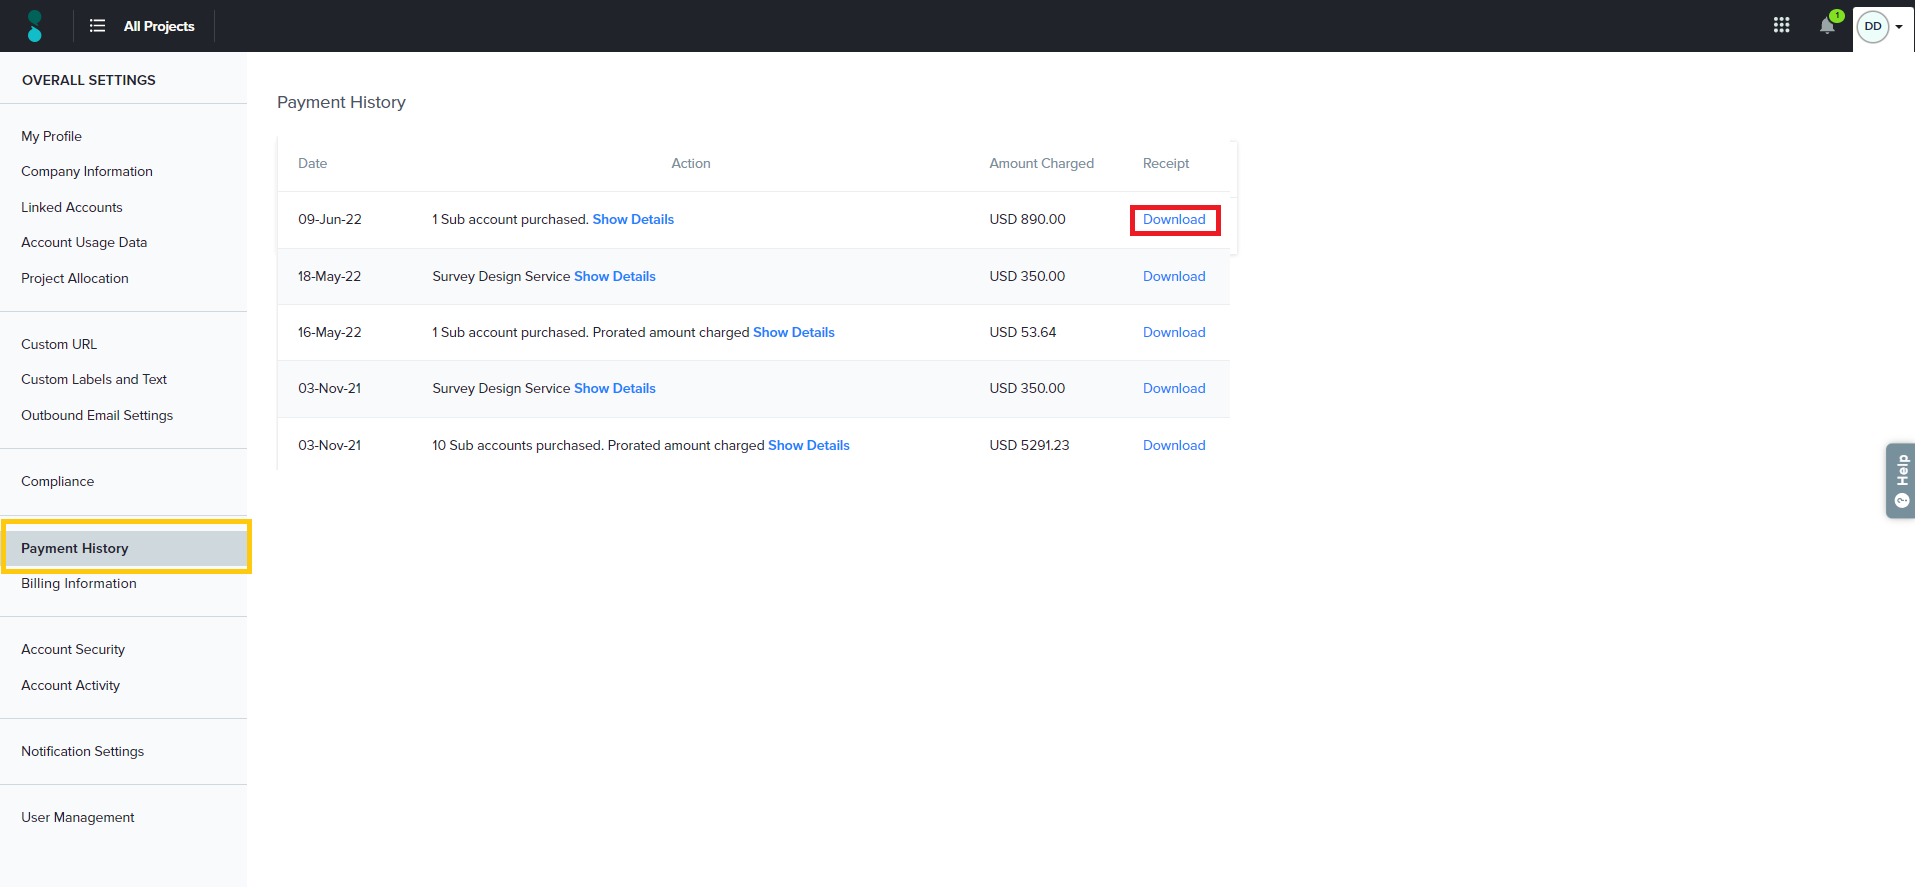Show details for 10 Sub accounts purchase
The height and width of the screenshot is (887, 1915).
tap(808, 445)
